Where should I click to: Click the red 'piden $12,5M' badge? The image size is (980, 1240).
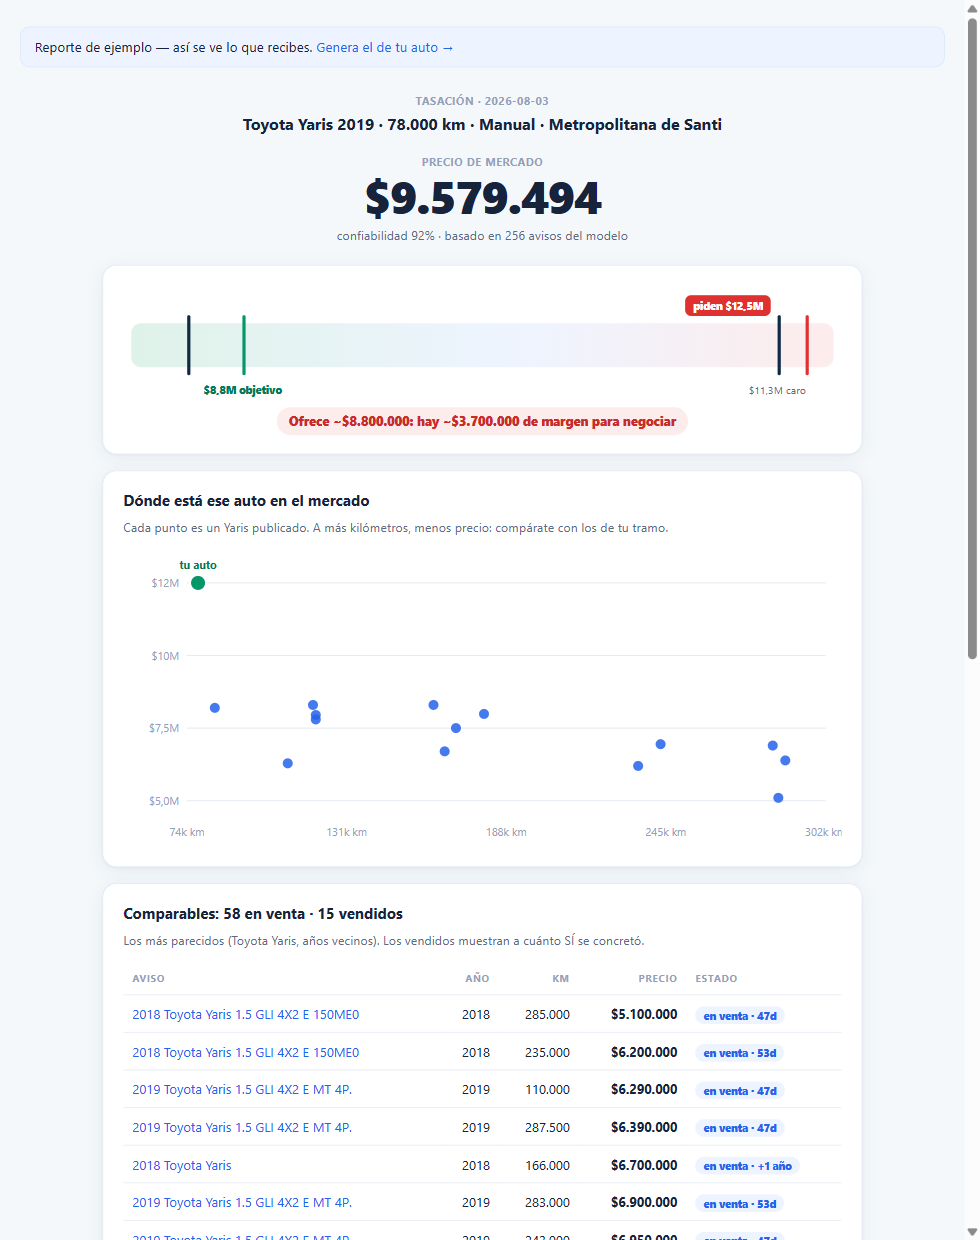728,306
